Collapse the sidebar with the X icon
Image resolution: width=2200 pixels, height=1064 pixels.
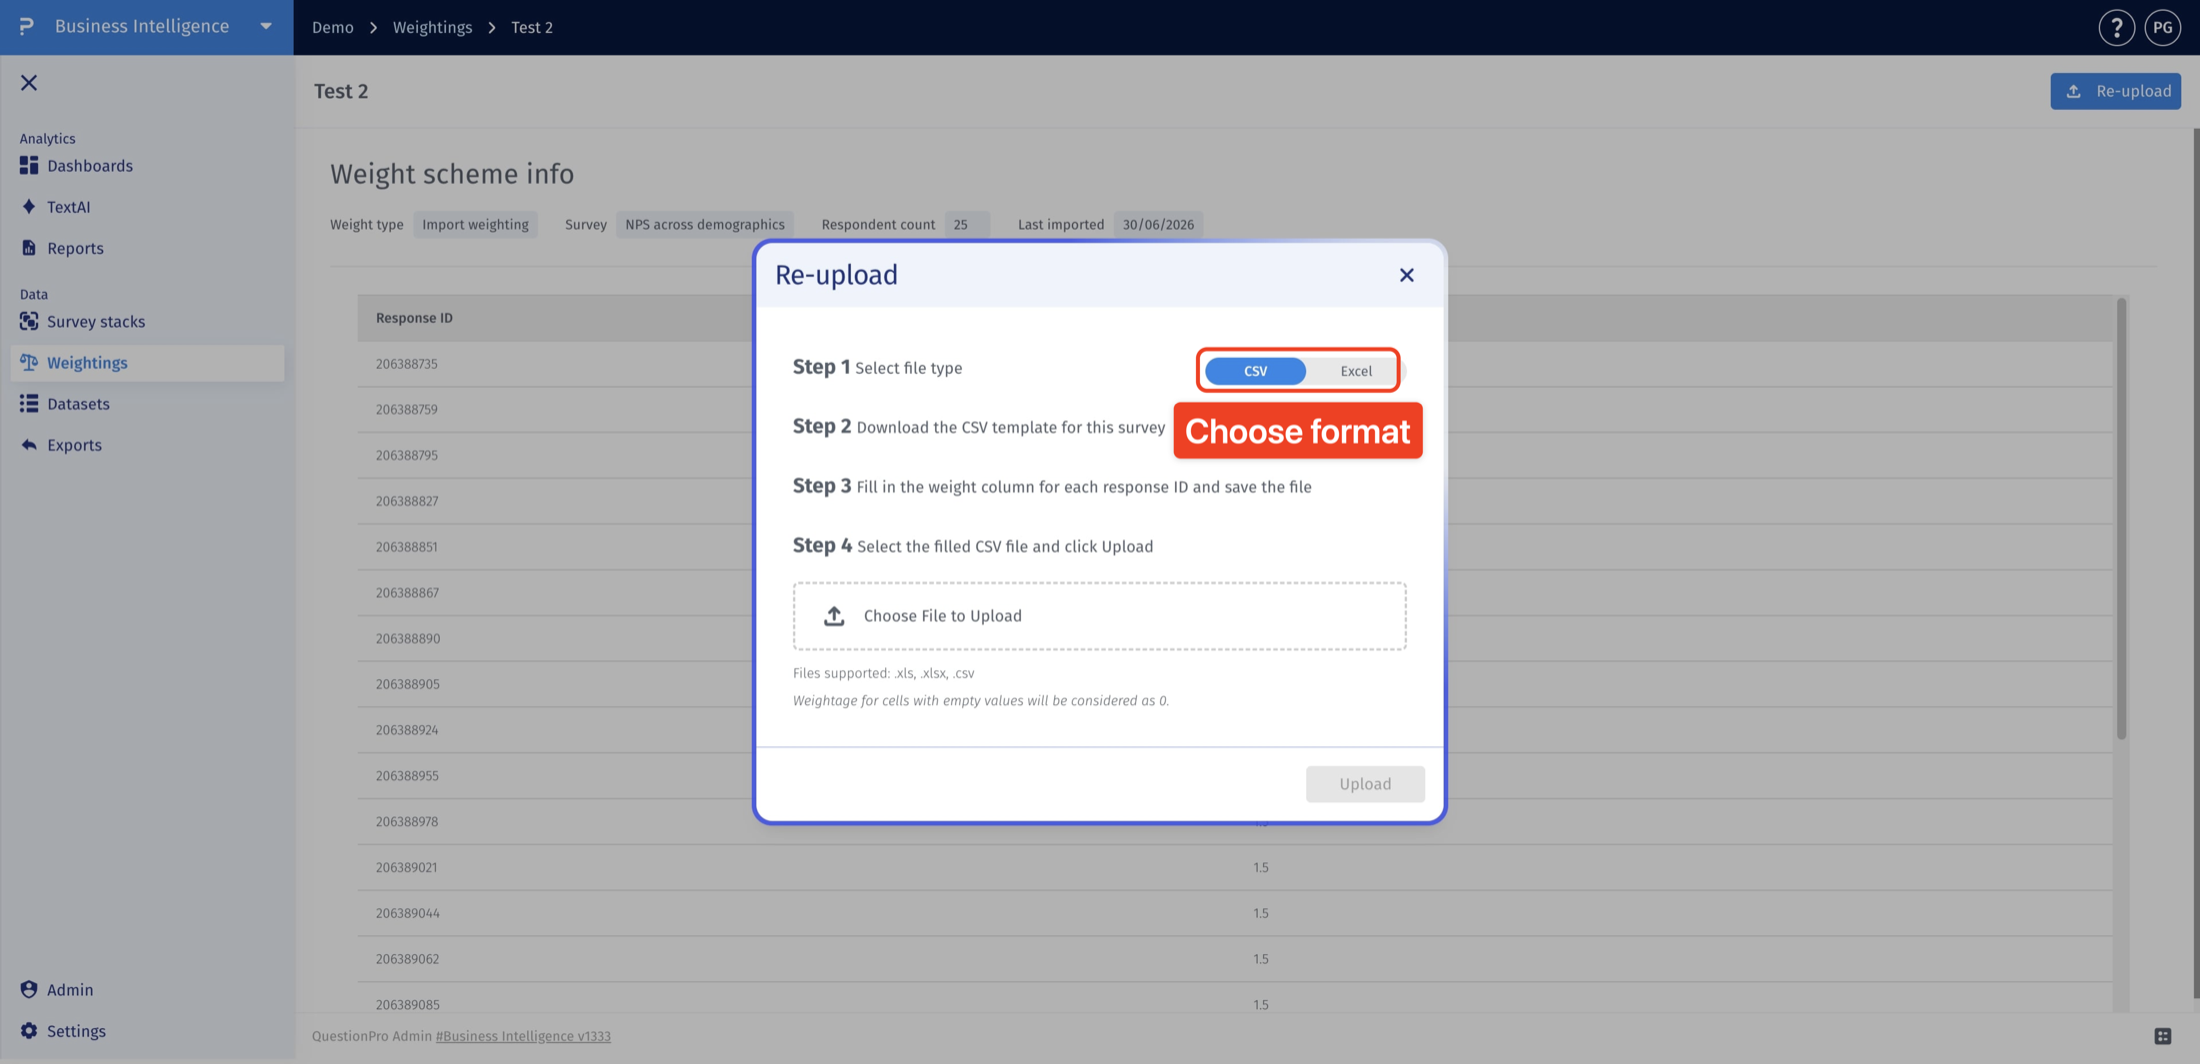pyautogui.click(x=29, y=83)
